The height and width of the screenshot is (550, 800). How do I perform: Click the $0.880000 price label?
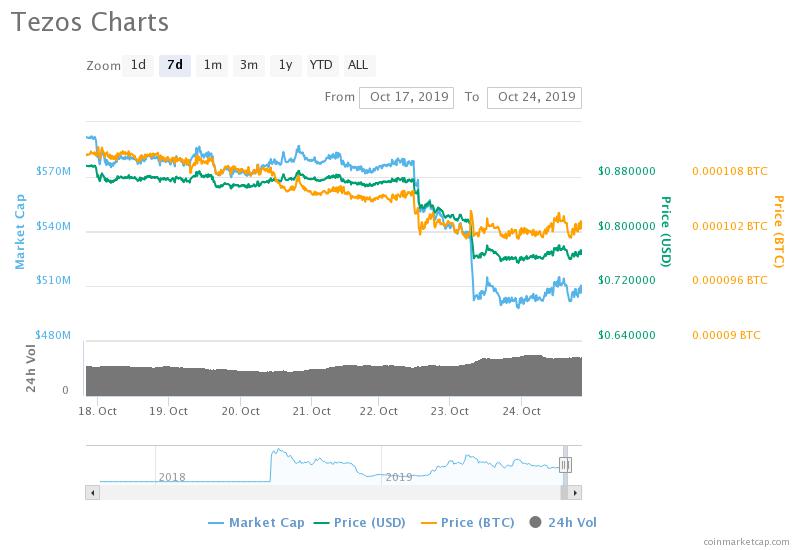click(x=627, y=171)
